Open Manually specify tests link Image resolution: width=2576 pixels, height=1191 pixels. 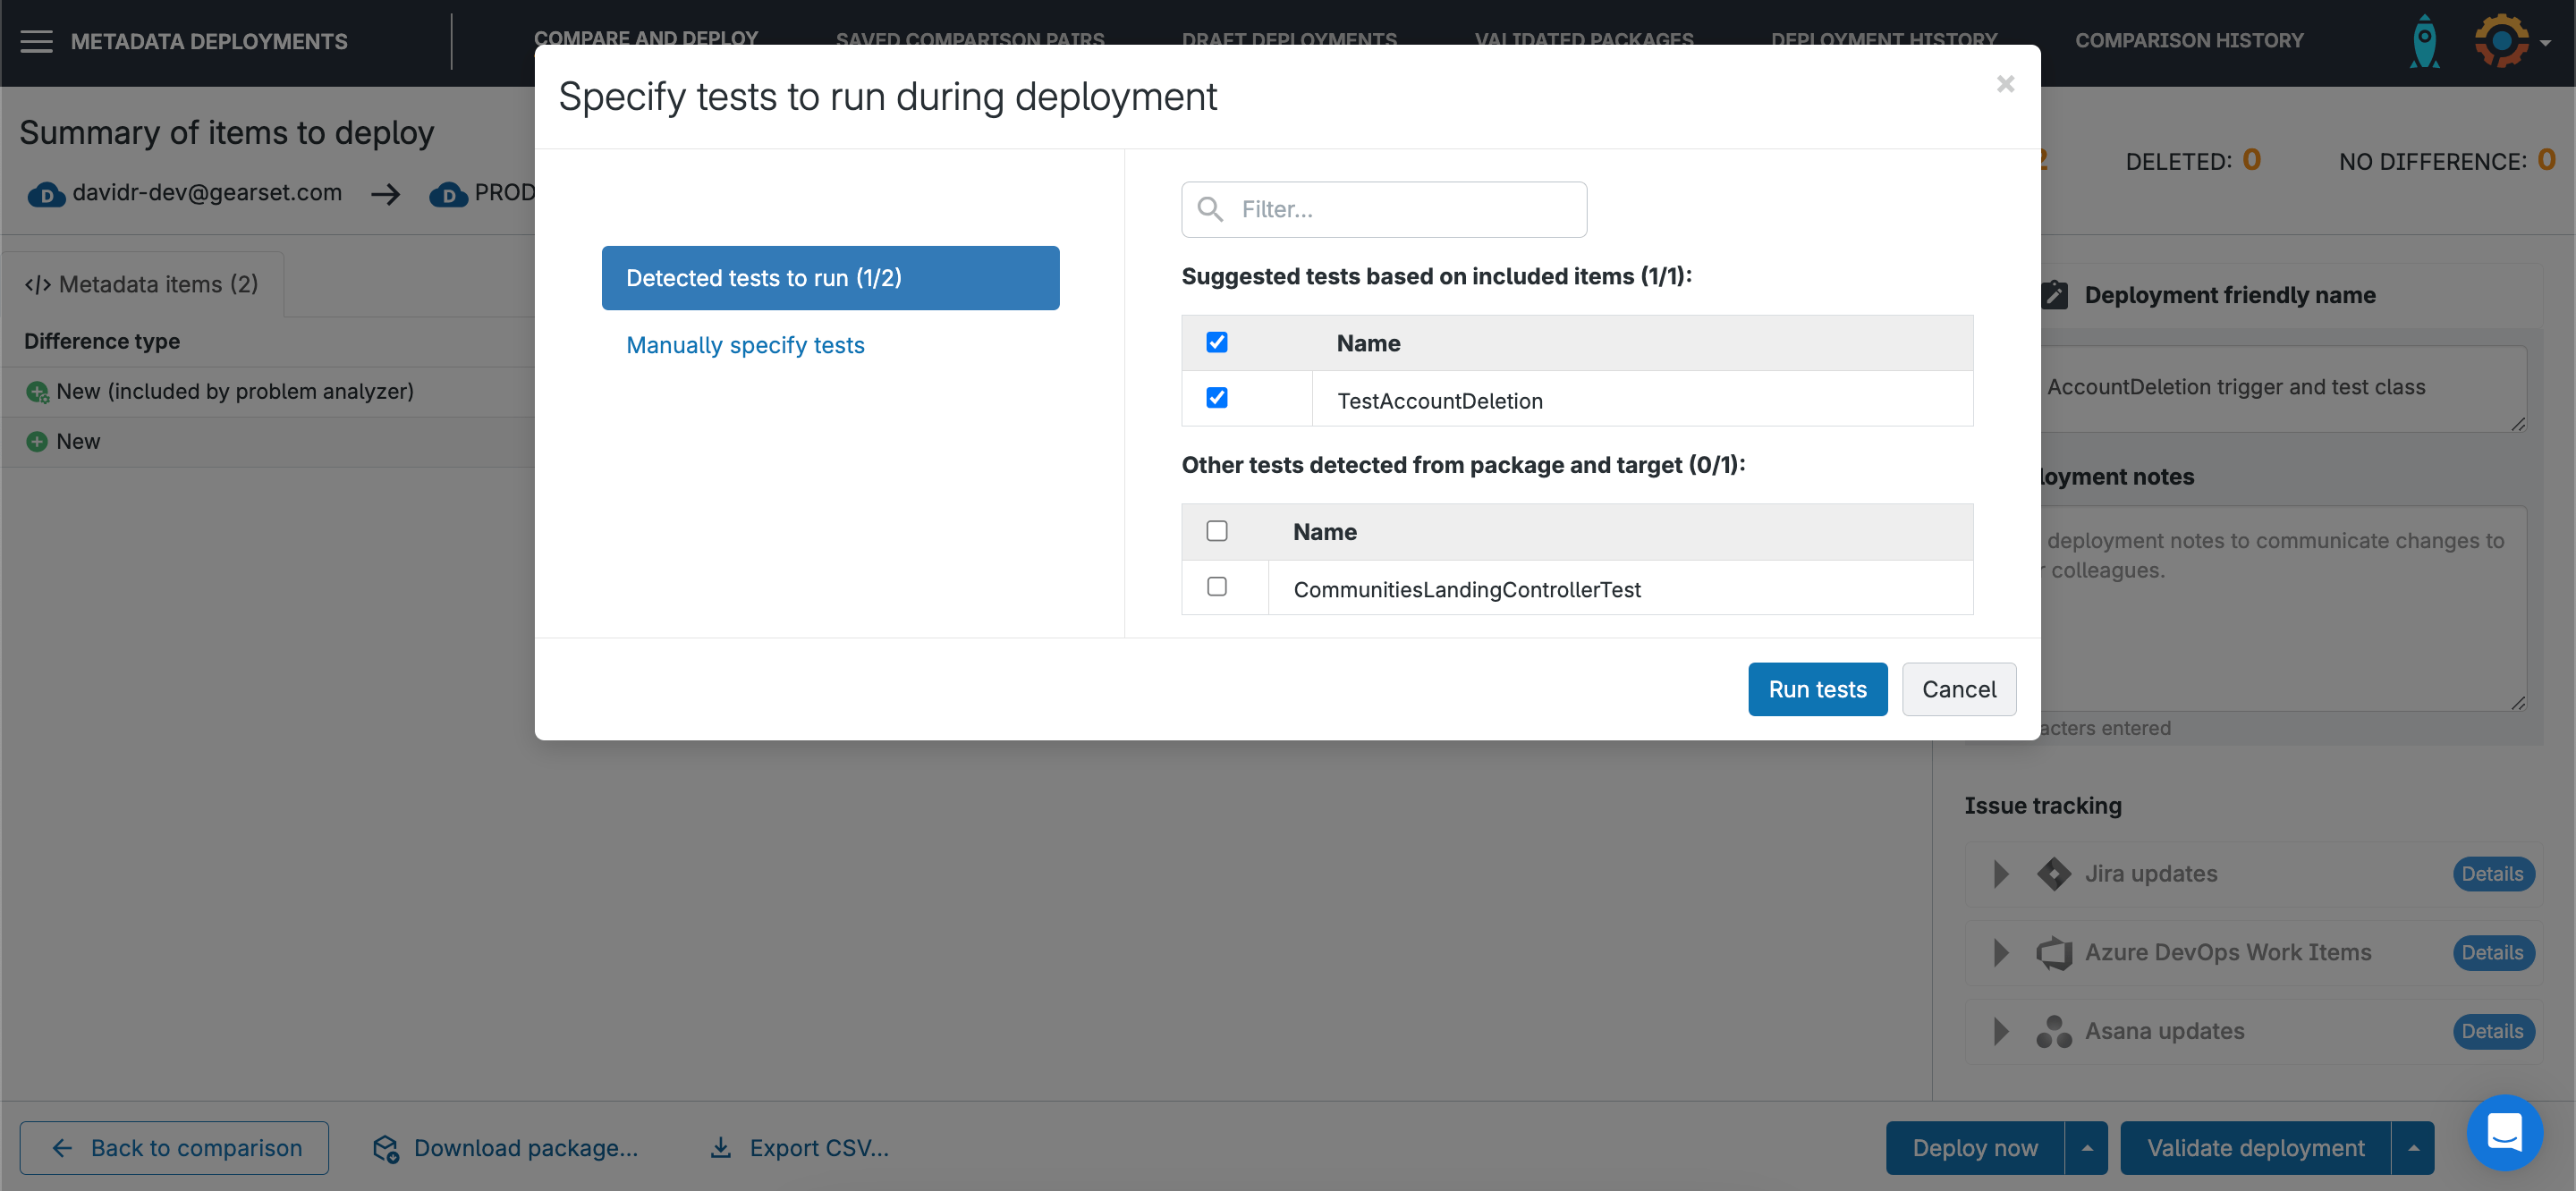pyautogui.click(x=745, y=345)
